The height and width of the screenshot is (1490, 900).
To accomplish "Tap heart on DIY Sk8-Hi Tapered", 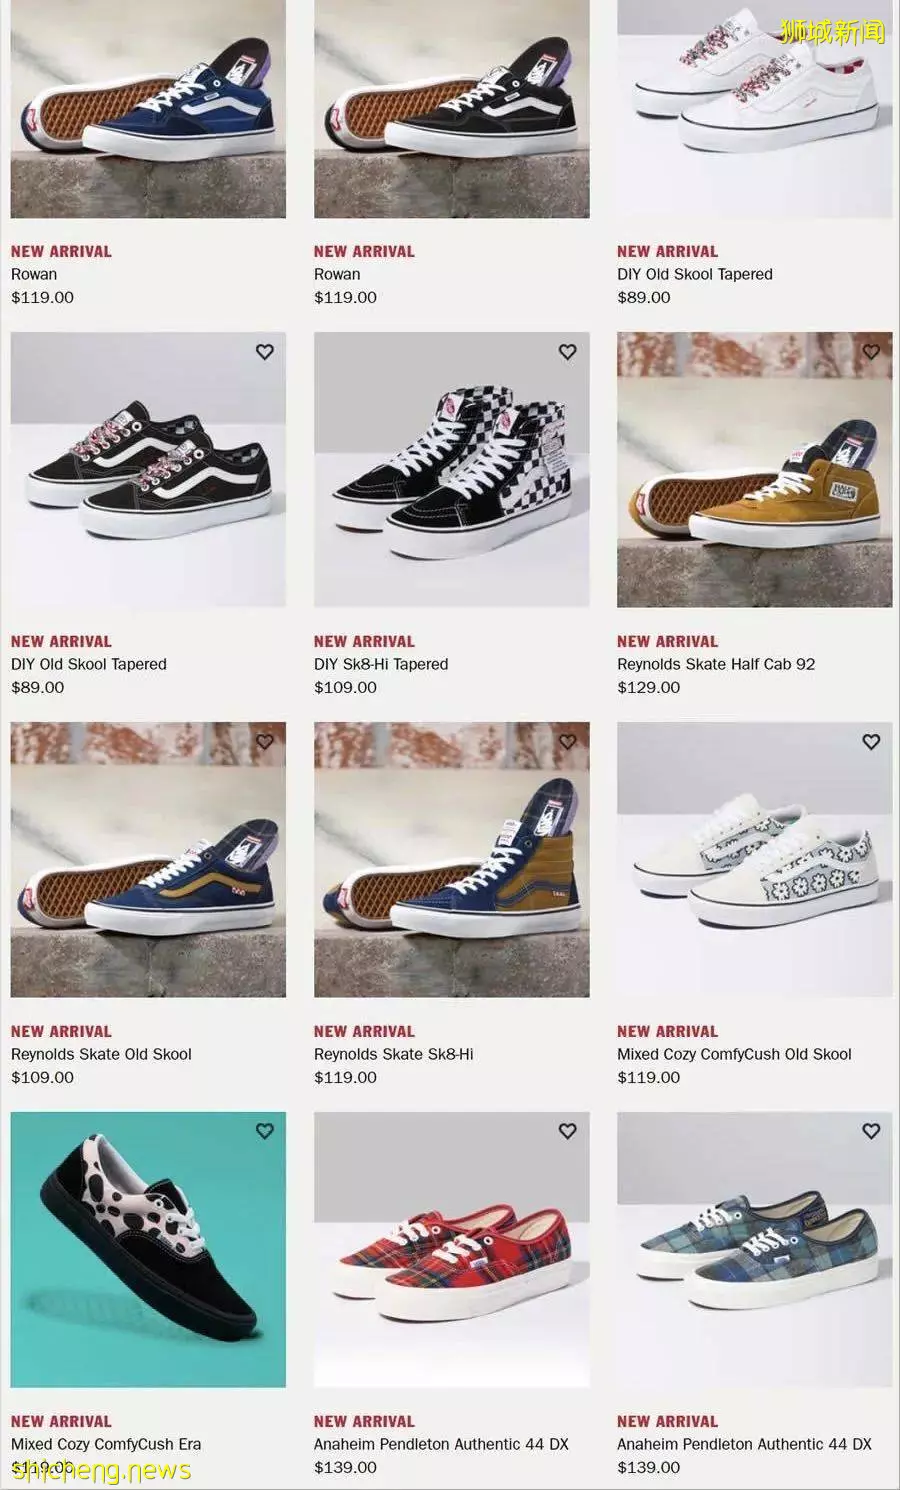I will [x=567, y=352].
